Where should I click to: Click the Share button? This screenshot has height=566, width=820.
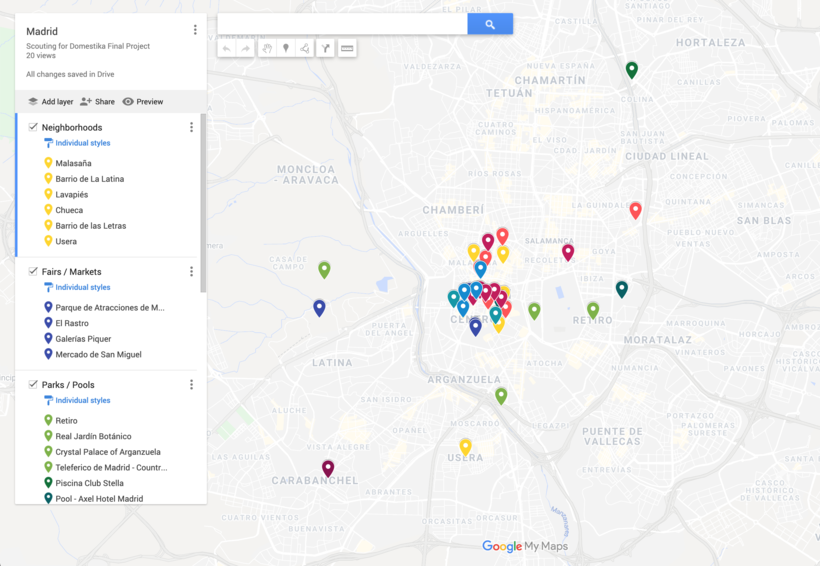[97, 101]
